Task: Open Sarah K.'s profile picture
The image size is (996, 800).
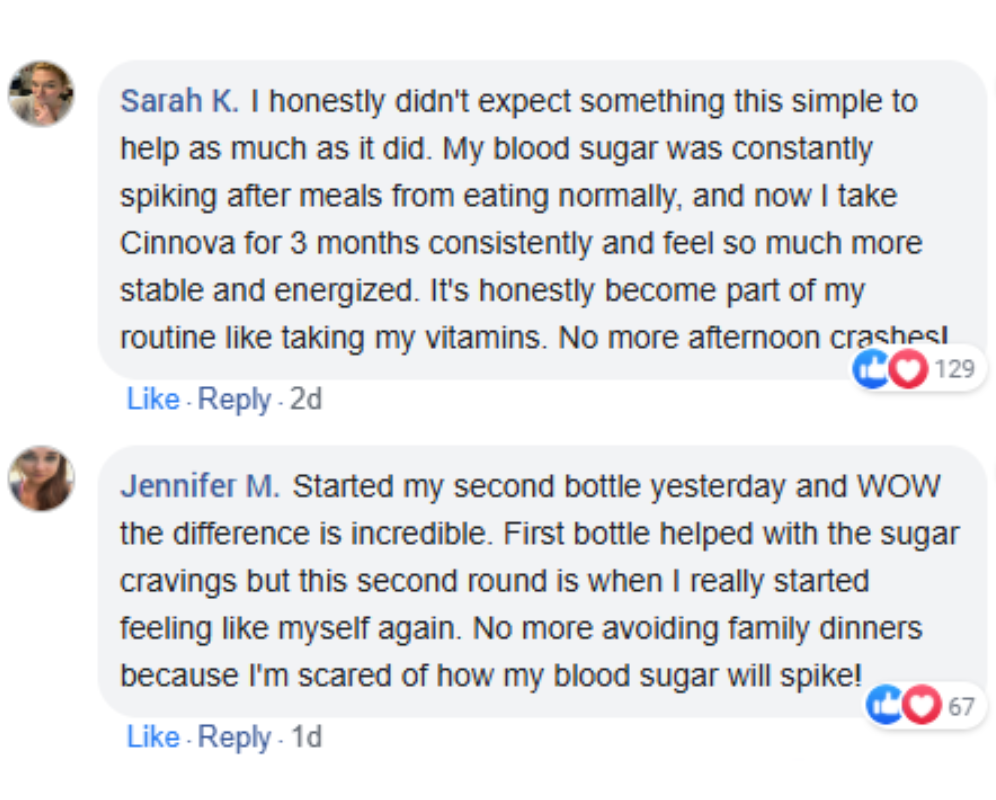Action: (x=41, y=94)
